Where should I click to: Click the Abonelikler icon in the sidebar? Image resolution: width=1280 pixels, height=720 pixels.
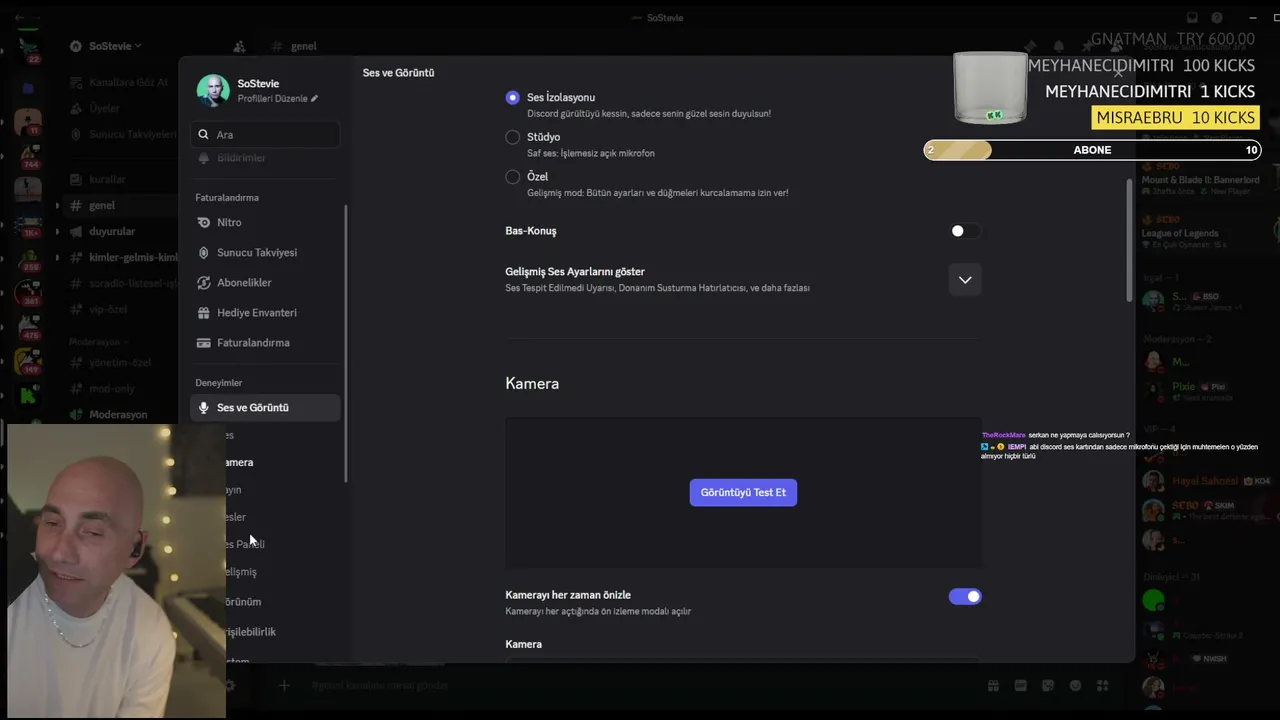tap(204, 282)
